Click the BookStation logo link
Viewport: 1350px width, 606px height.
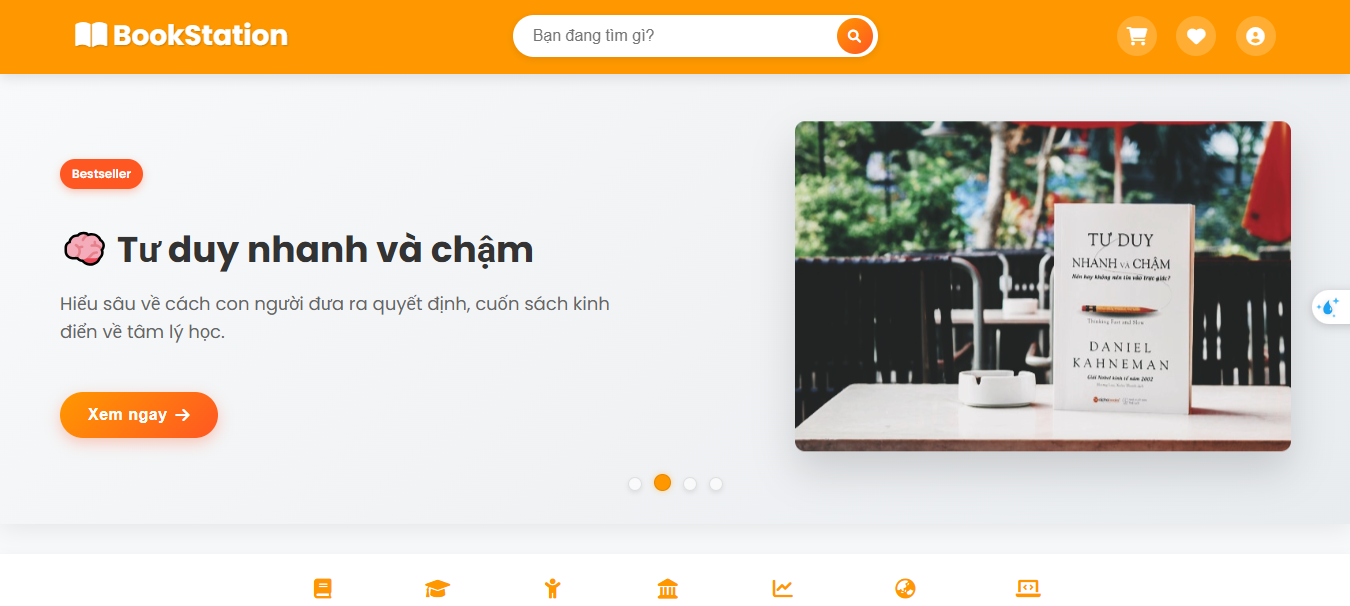[x=181, y=35]
